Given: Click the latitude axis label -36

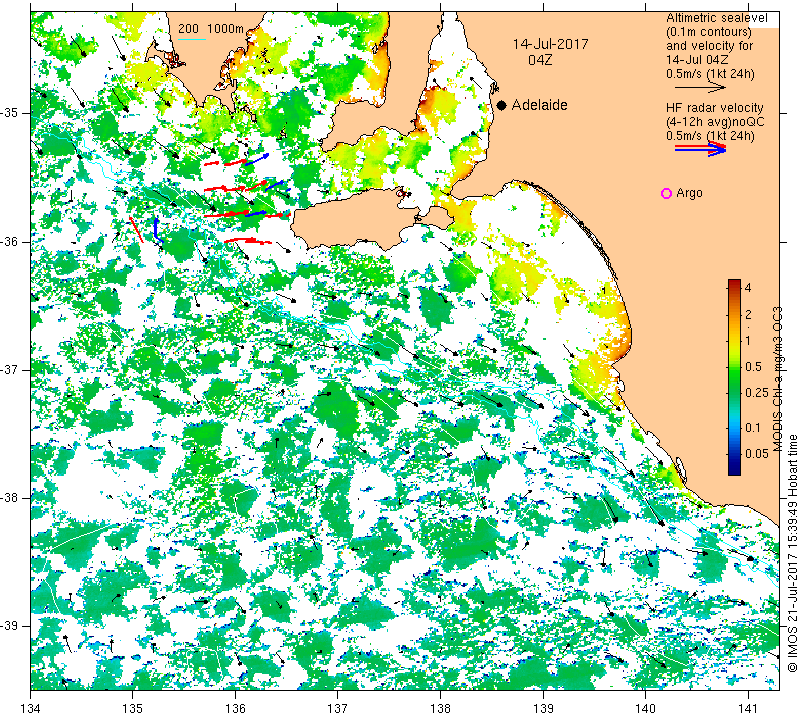Looking at the screenshot, I should 11,241.
